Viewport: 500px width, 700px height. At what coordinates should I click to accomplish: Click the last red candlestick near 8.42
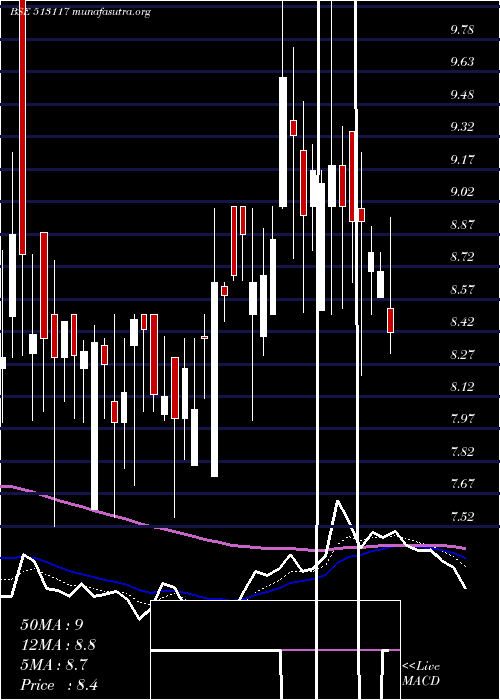coord(391,320)
